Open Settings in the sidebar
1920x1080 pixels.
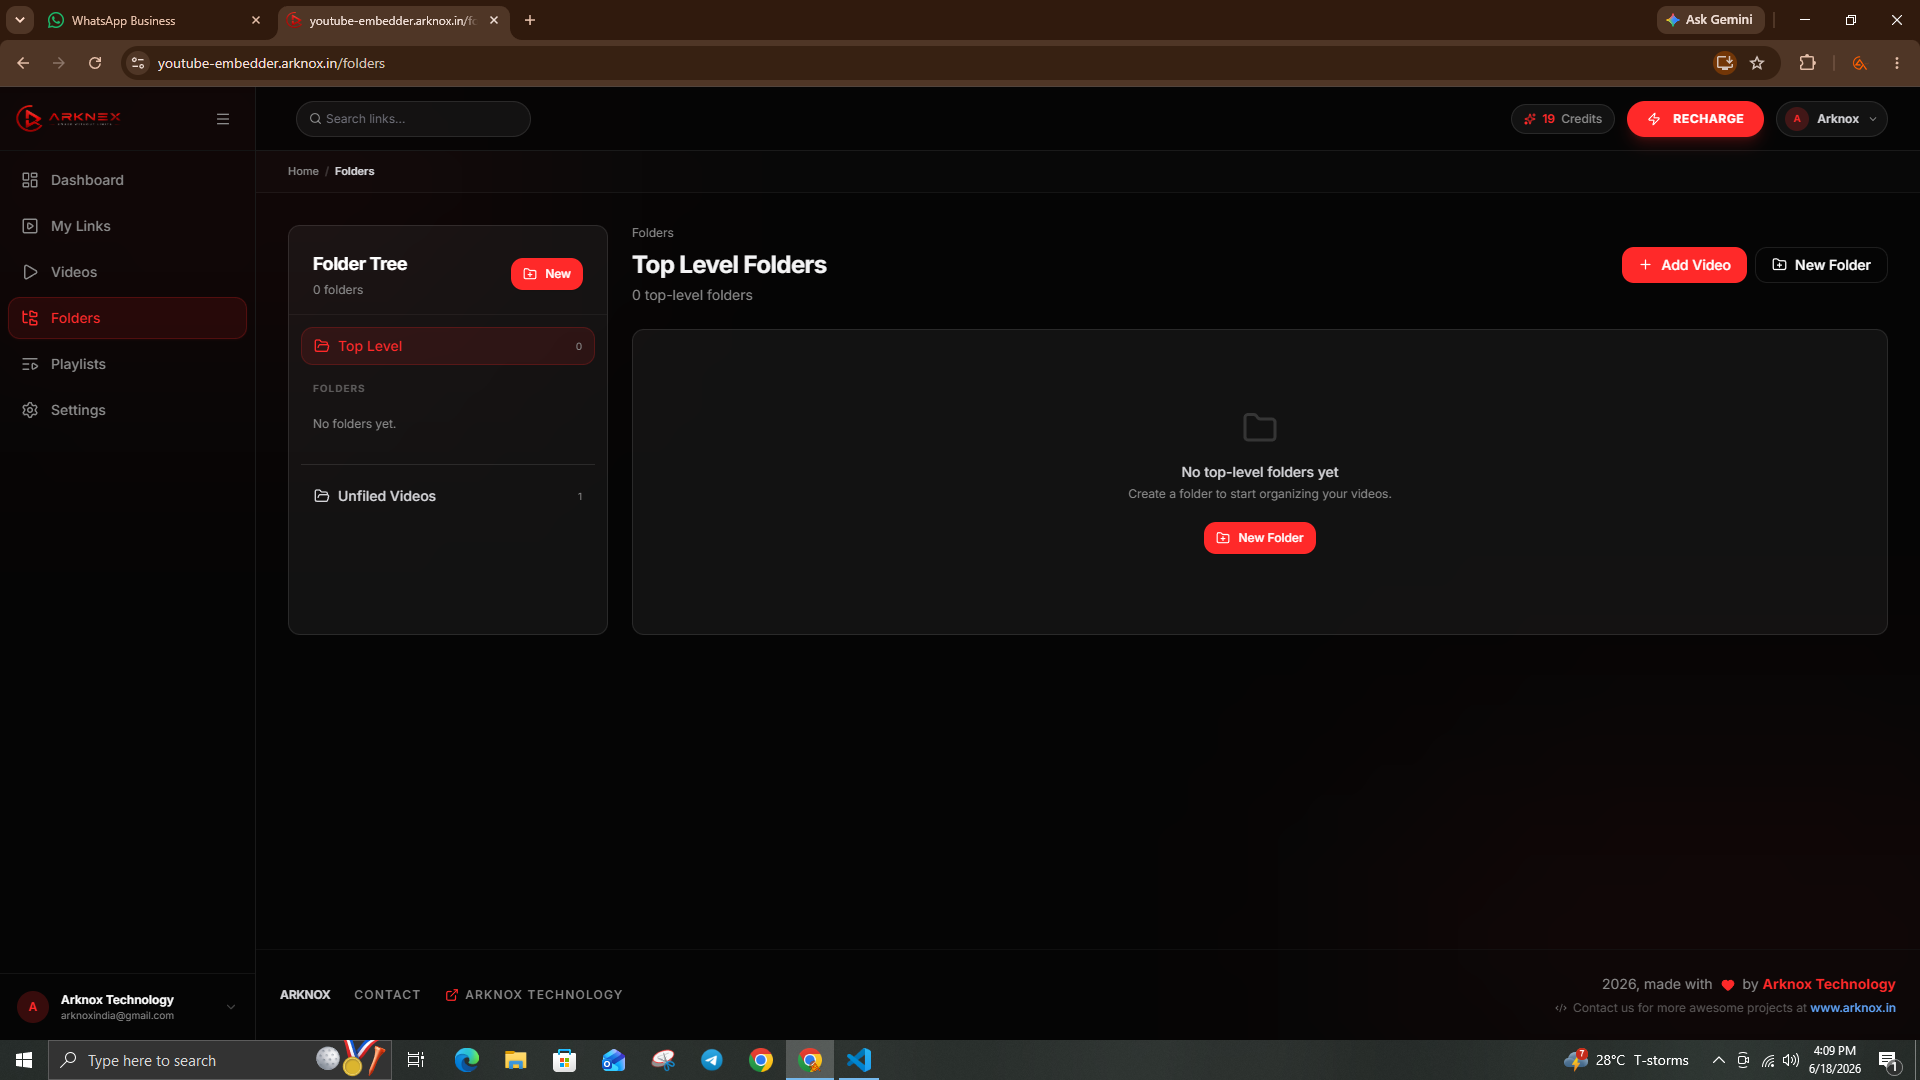127,410
